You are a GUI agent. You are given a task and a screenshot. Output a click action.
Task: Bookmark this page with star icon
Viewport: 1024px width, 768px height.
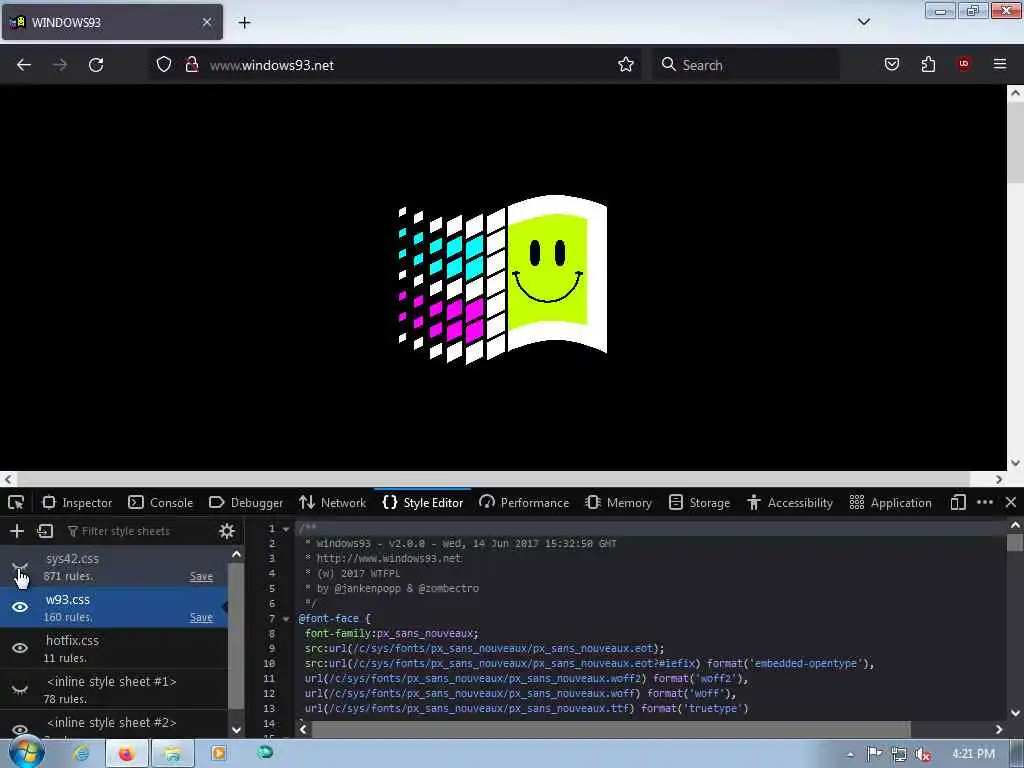click(626, 65)
